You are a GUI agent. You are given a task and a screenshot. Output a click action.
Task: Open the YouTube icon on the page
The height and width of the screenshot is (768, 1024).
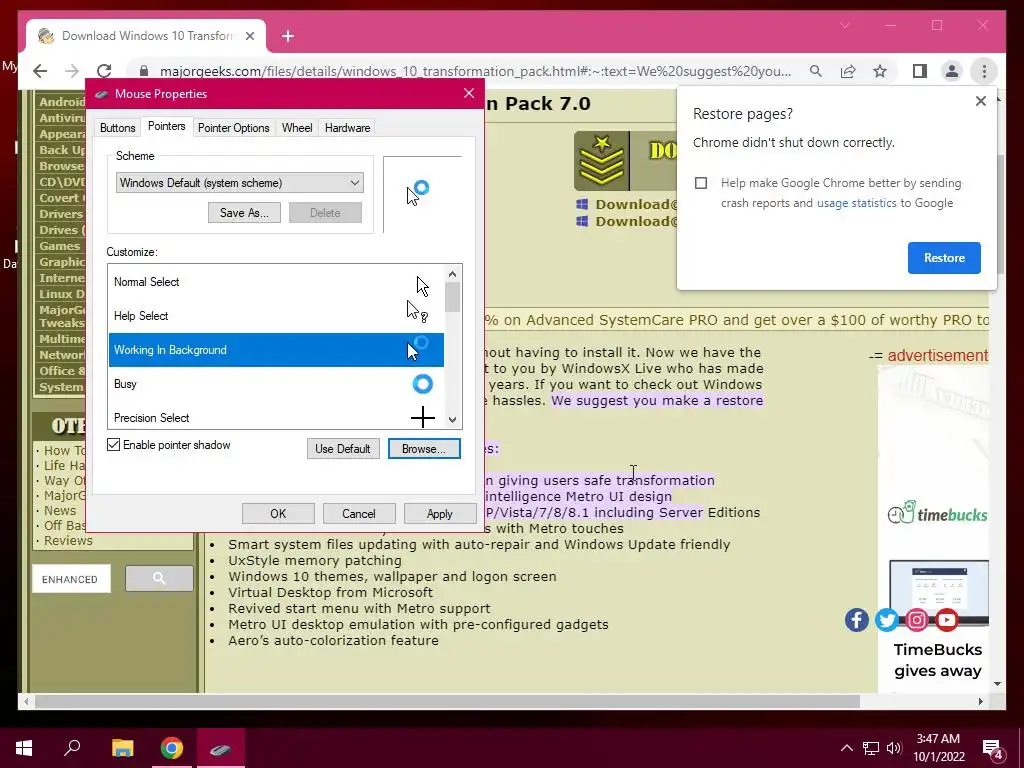[946, 620]
